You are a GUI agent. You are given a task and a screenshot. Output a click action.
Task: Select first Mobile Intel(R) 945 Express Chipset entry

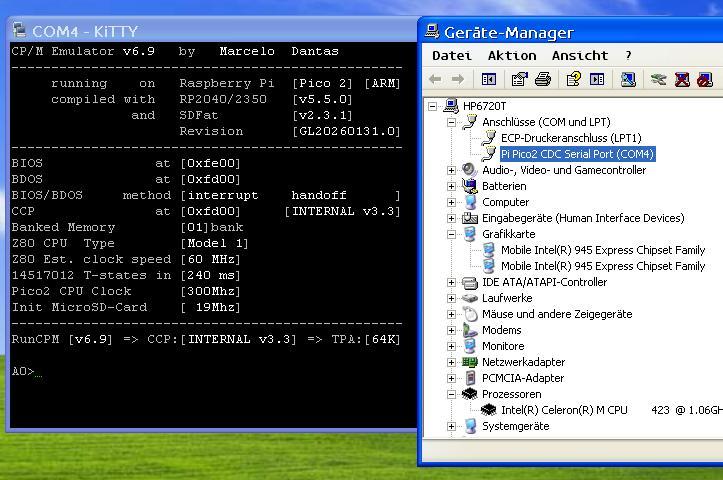click(x=603, y=250)
